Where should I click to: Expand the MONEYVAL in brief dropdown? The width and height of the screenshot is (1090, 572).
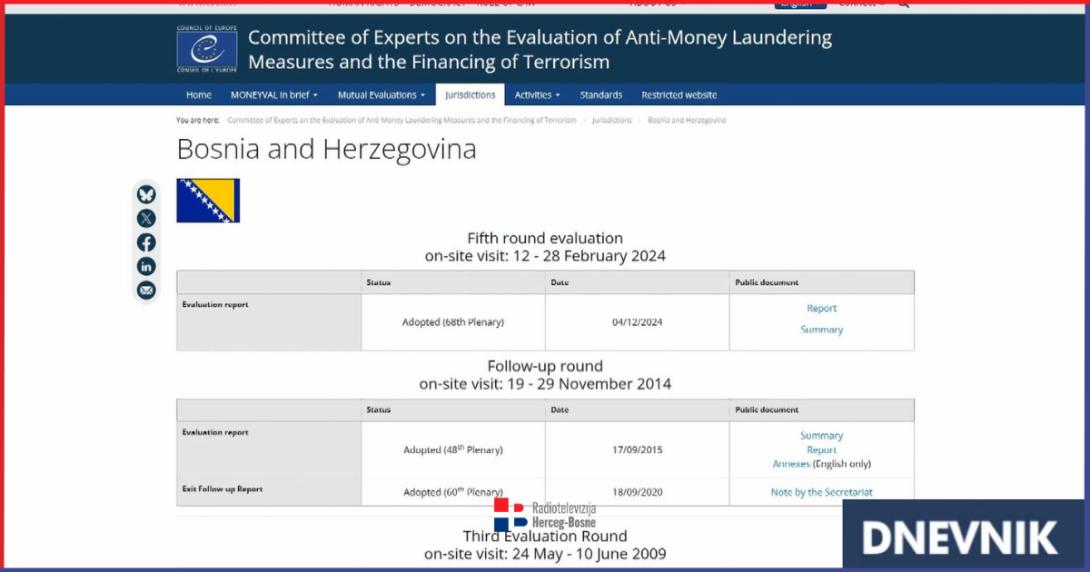(x=274, y=95)
